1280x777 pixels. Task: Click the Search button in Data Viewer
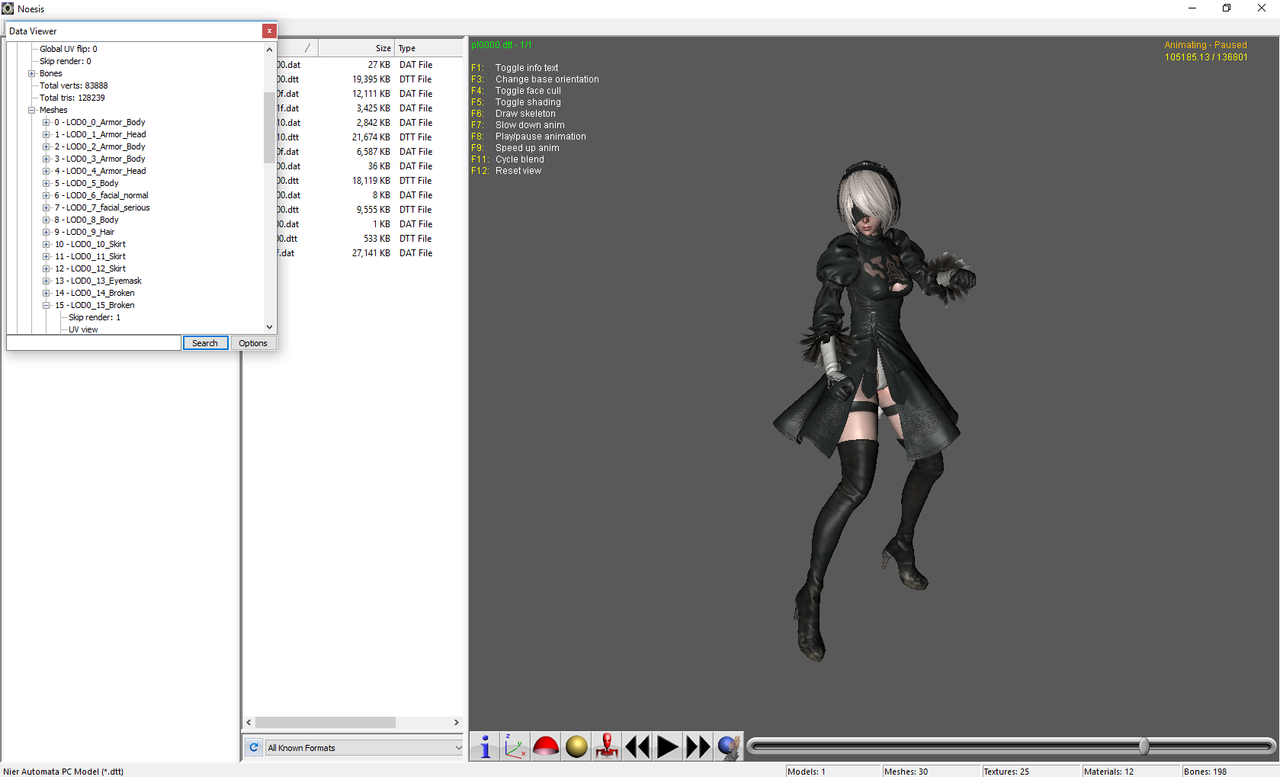(205, 343)
